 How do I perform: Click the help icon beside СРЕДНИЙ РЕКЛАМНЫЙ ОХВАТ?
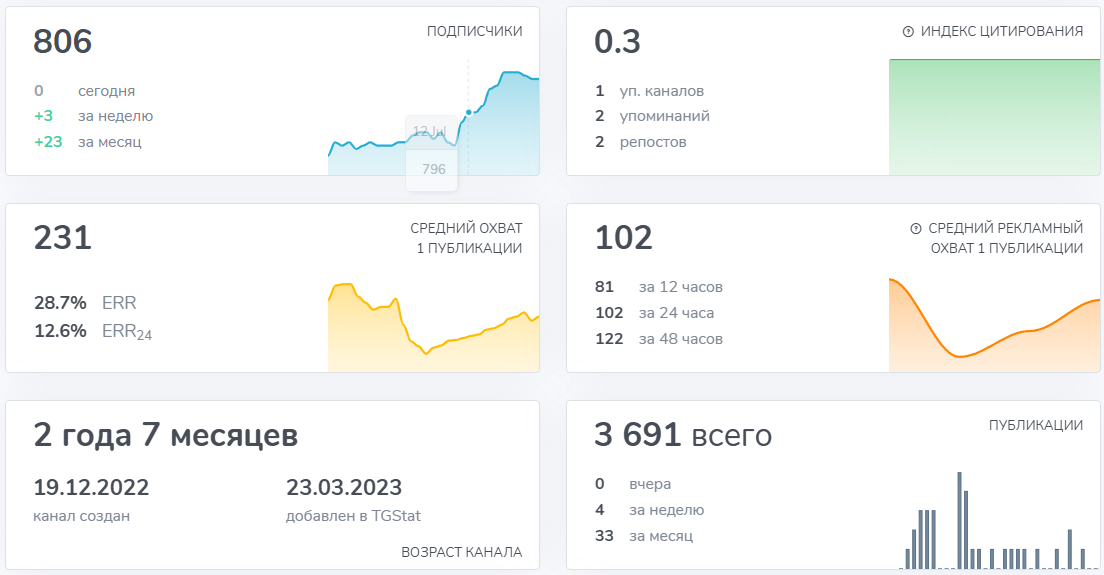click(915, 229)
